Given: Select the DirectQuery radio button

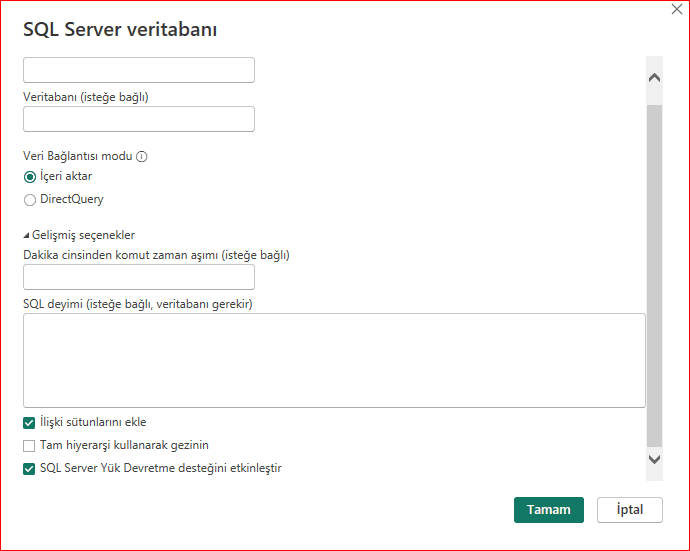Looking at the screenshot, I should (30, 200).
